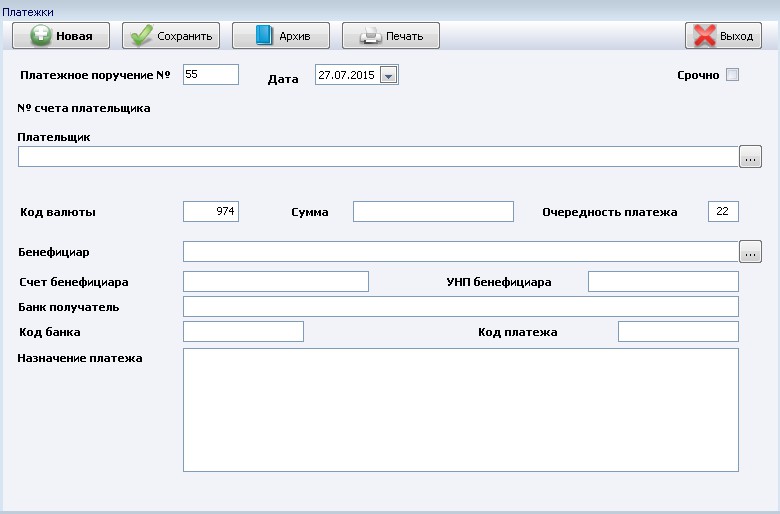This screenshot has height=514, width=780.
Task: Click the Банк получатель field
Action: (461, 307)
